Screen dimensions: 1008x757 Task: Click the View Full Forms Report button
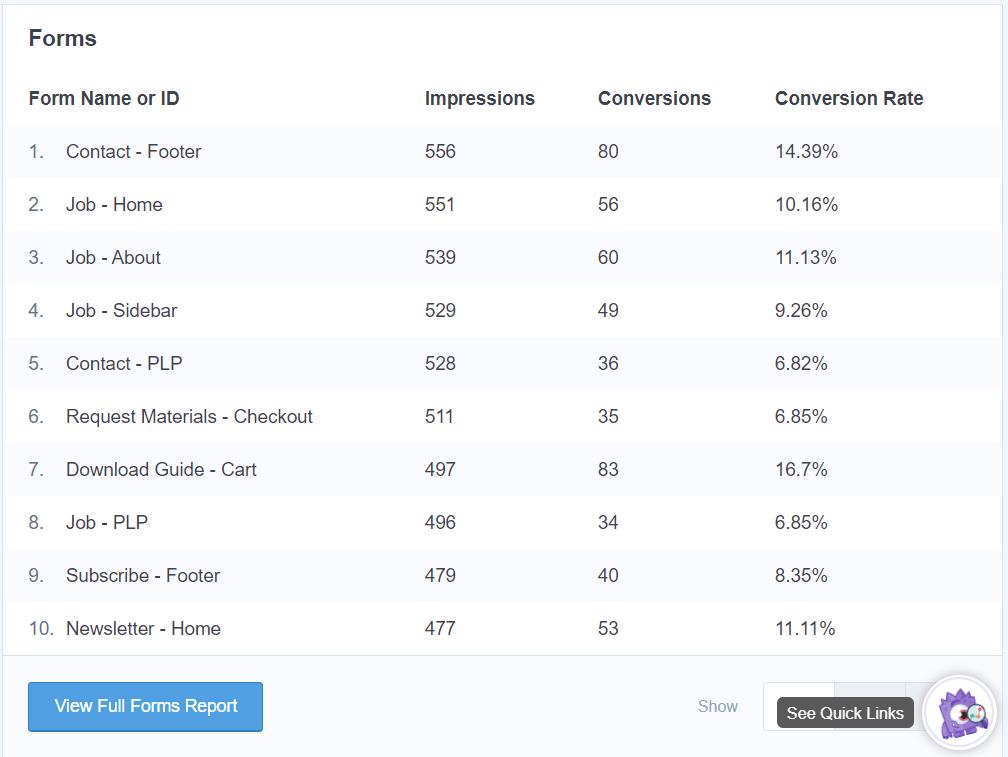pos(145,706)
